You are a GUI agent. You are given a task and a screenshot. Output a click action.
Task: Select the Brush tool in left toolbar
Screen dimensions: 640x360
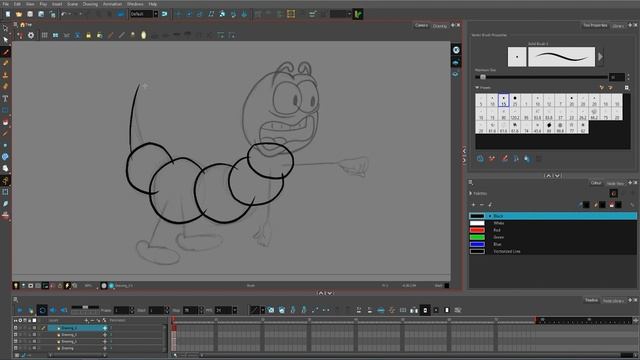pyautogui.click(x=5, y=52)
